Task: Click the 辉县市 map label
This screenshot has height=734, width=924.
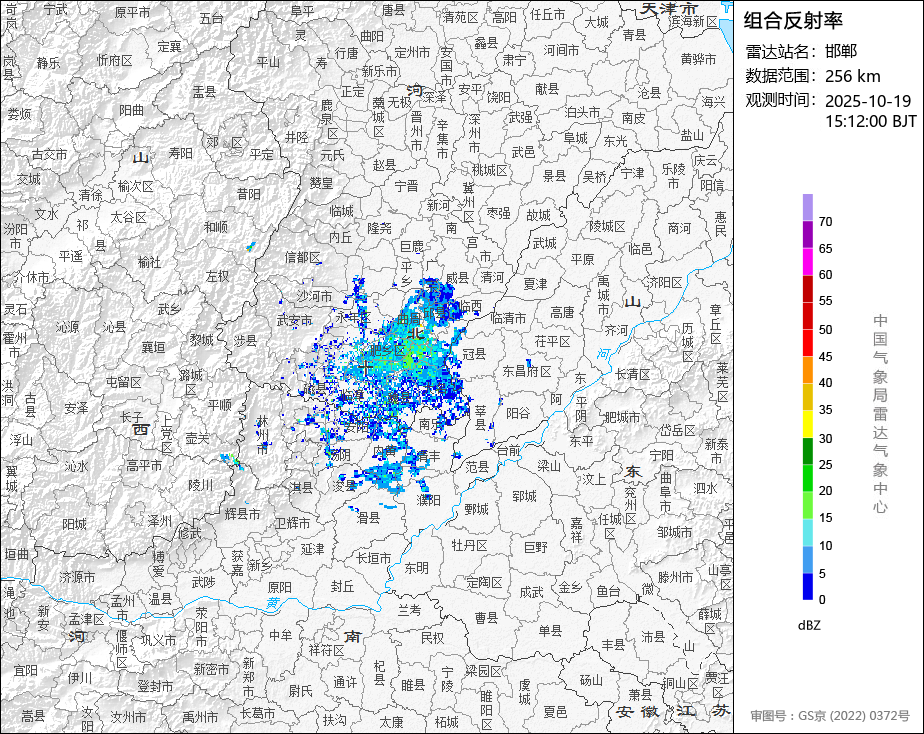Action: pos(242,514)
